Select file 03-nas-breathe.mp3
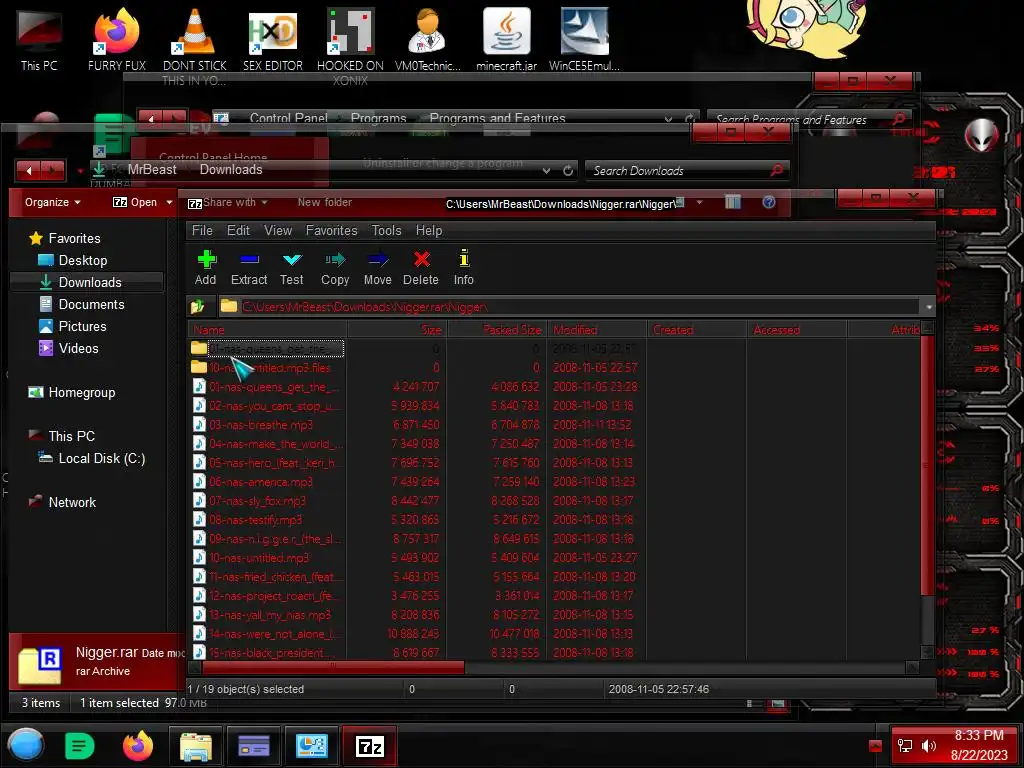Image resolution: width=1024 pixels, height=768 pixels. pos(261,425)
